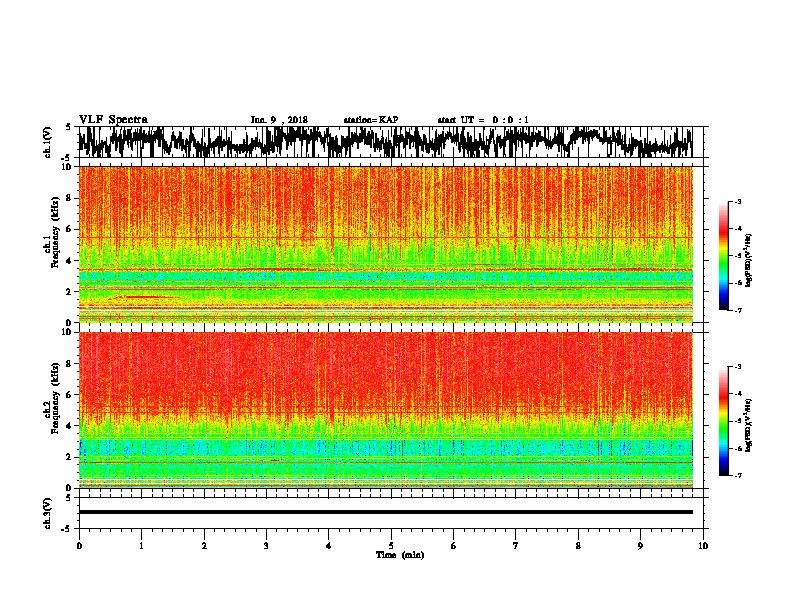Image resolution: width=792 pixels, height=612 pixels.
Task: Click the '8' tick on Time axis
Action: (x=578, y=546)
